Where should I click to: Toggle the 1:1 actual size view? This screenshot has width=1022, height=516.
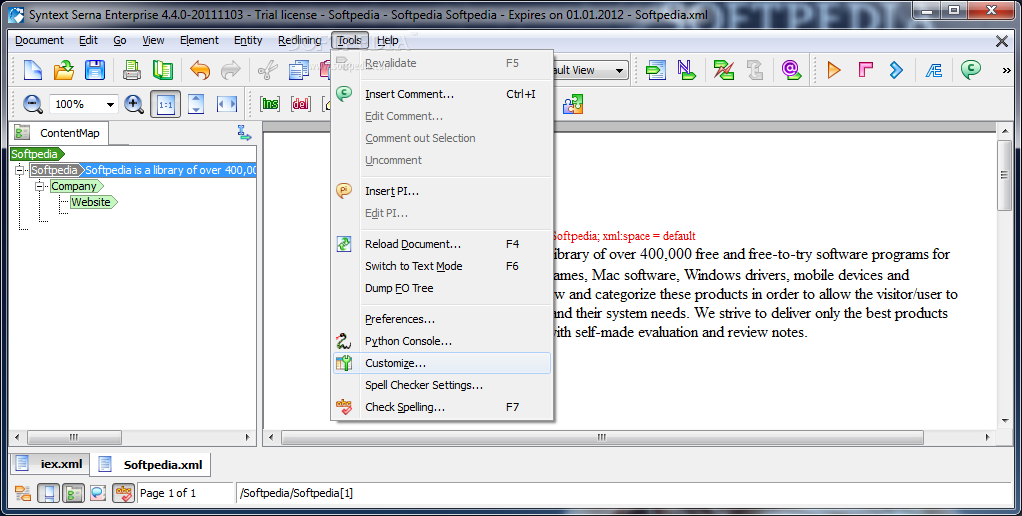166,104
